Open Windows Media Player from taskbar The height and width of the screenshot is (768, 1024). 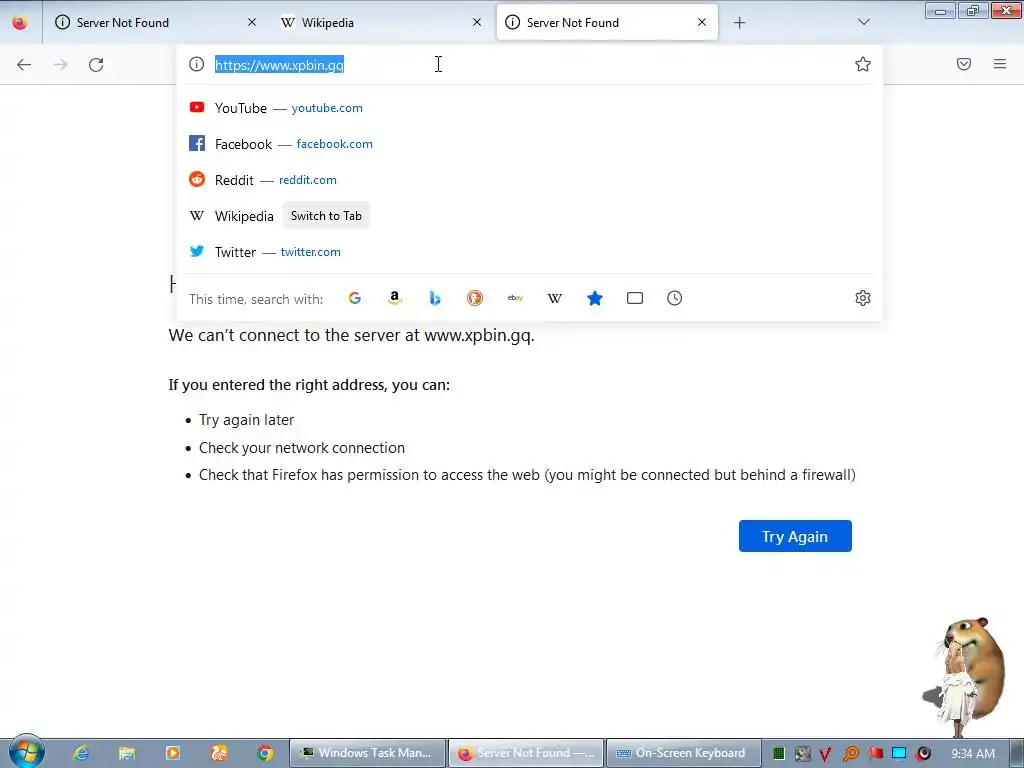[173, 753]
